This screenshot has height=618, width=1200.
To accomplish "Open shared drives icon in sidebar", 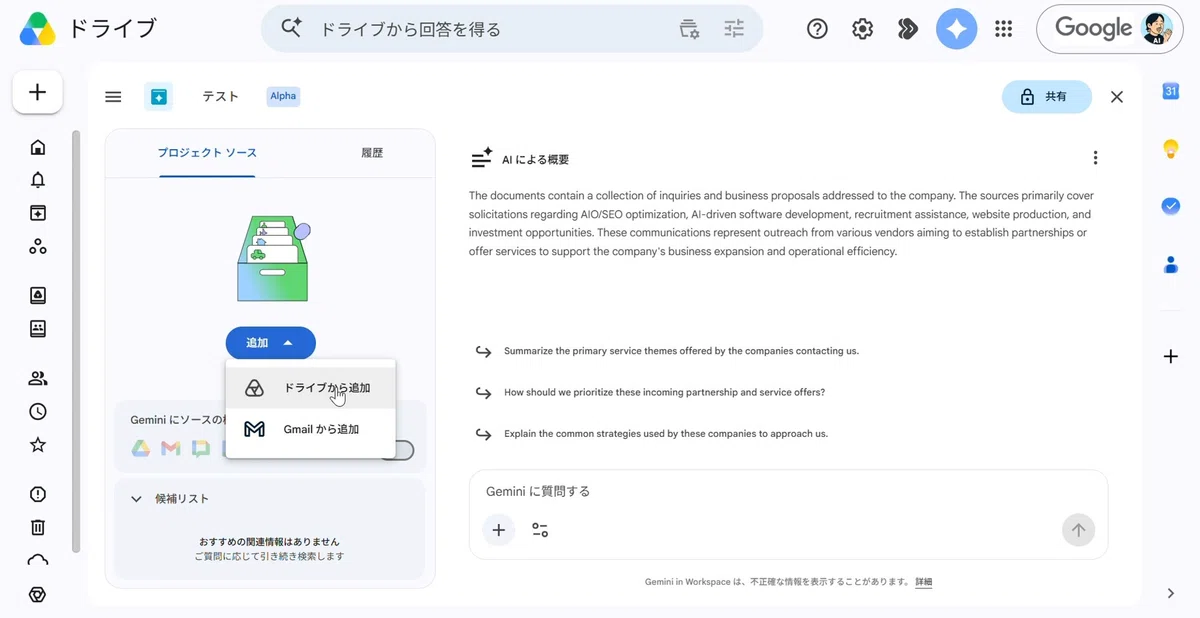I will 38,328.
